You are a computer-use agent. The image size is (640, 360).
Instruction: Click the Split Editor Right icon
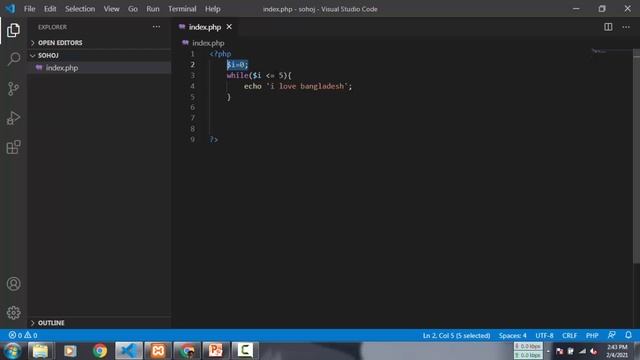(608, 27)
